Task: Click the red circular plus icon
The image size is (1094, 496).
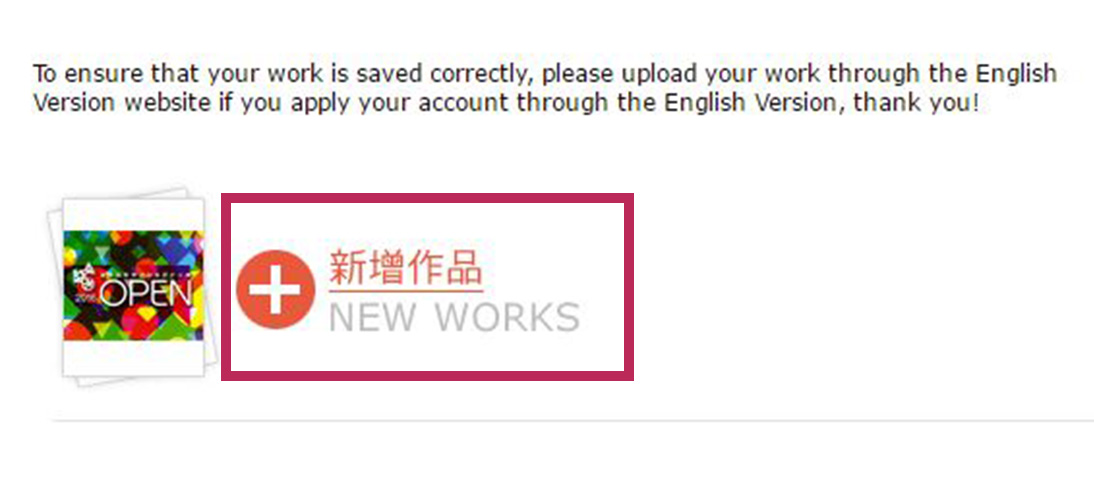Action: coord(276,289)
